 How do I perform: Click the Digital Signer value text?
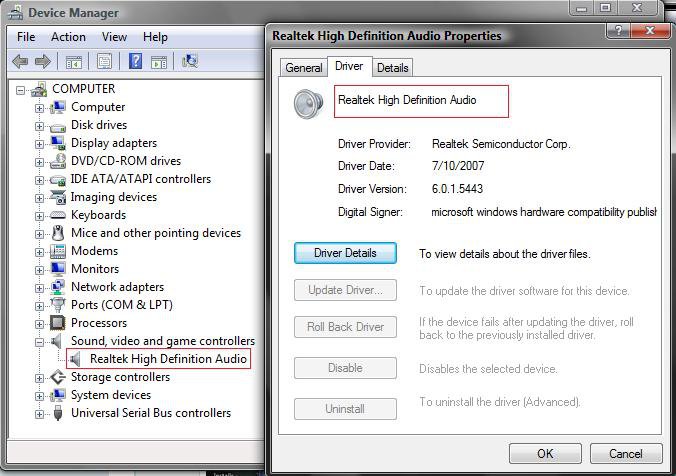click(x=544, y=212)
